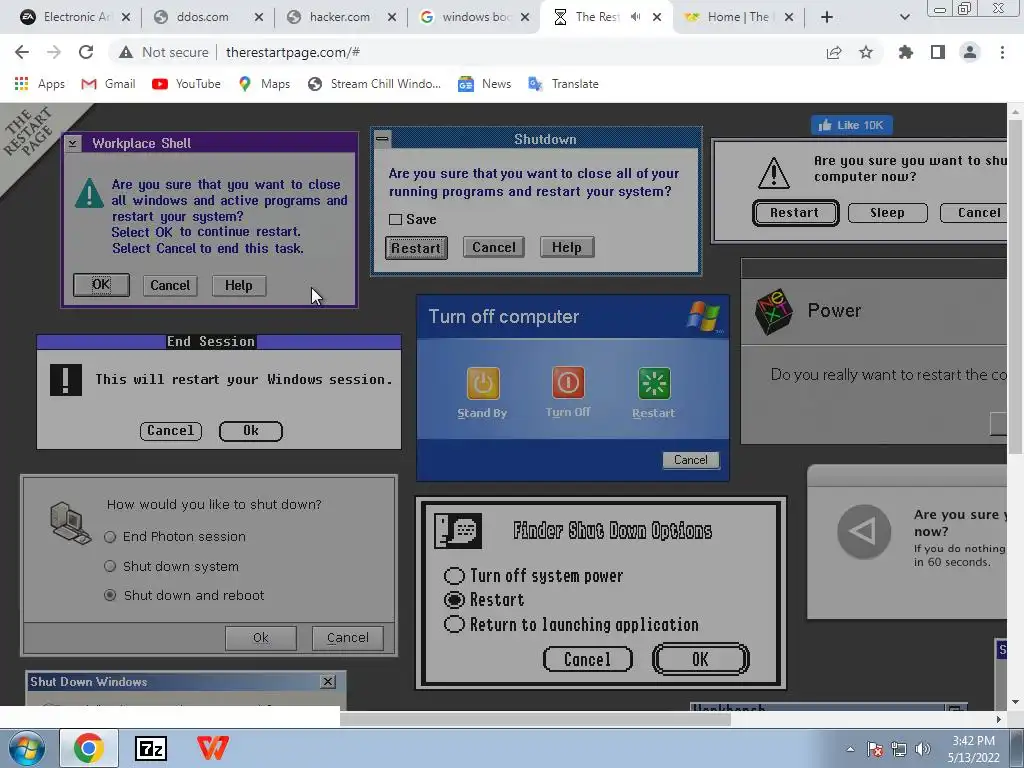The height and width of the screenshot is (768, 1024).
Task: Click the share page icon in address bar
Action: (834, 52)
